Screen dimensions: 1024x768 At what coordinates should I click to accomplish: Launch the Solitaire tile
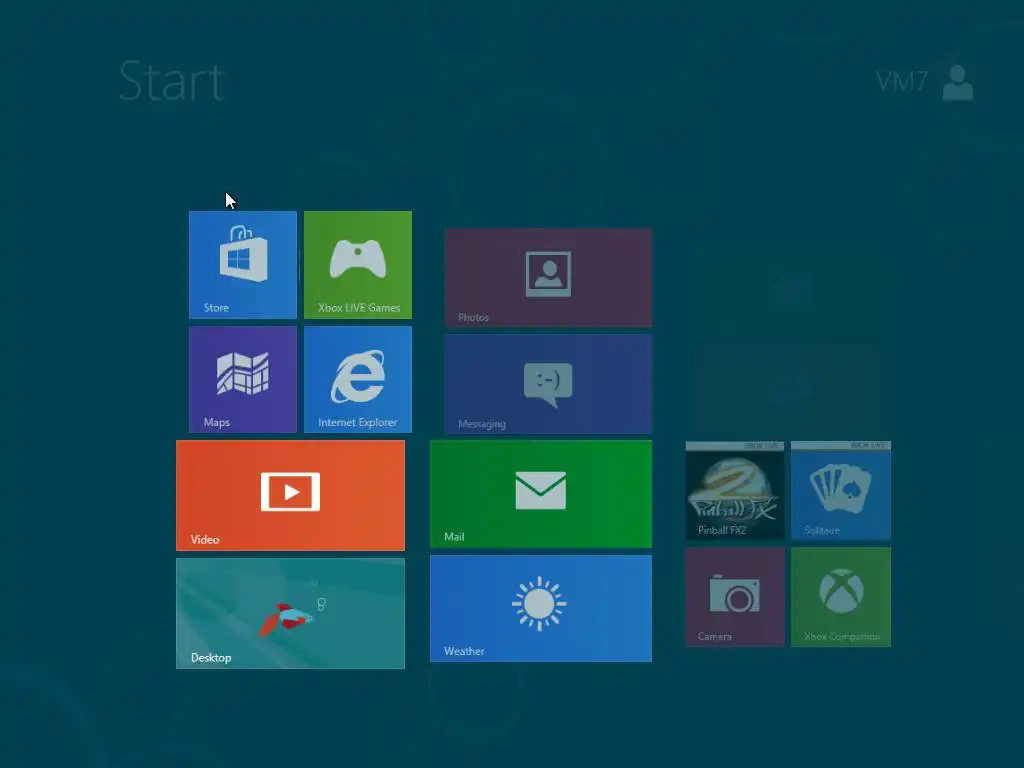(841, 490)
